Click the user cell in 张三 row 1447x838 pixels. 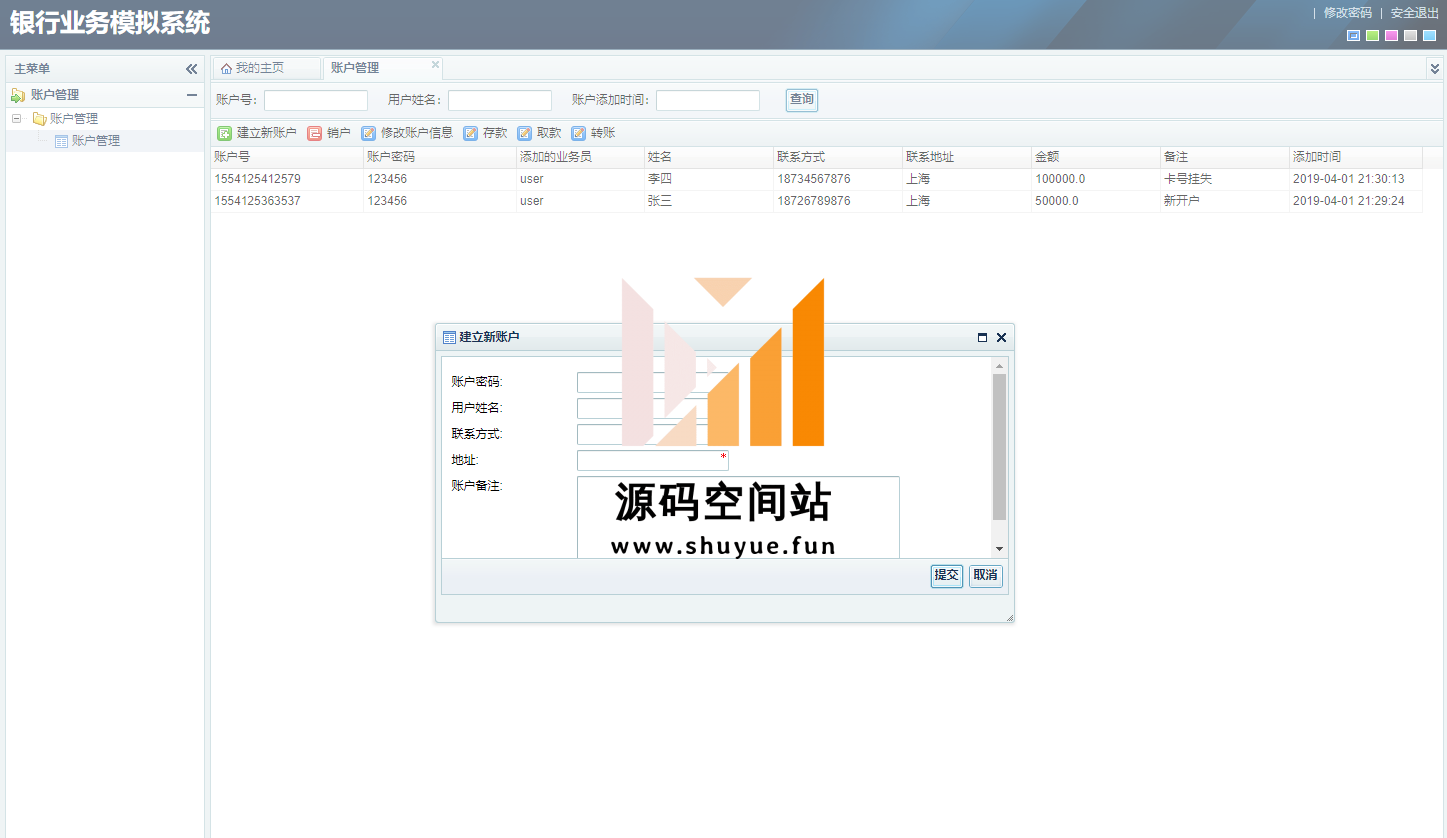[x=581, y=201]
